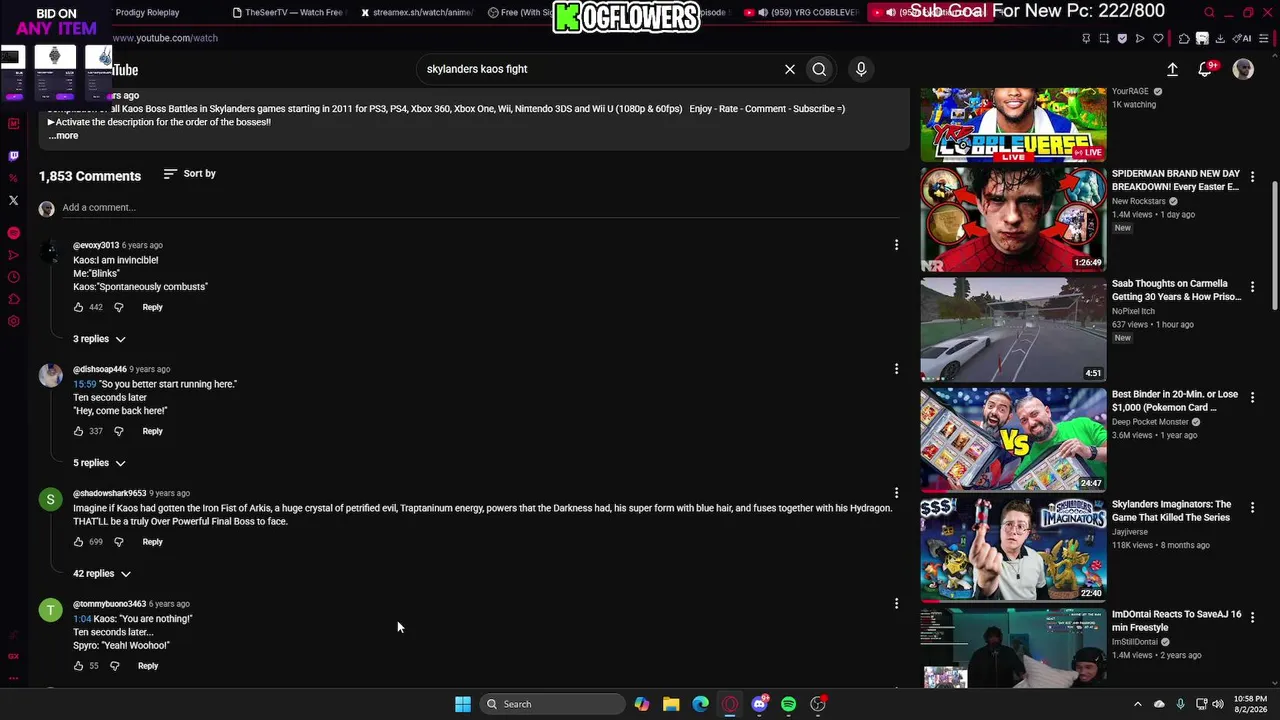Open the Windows Start menu
The width and height of the screenshot is (1280, 720).
[463, 704]
